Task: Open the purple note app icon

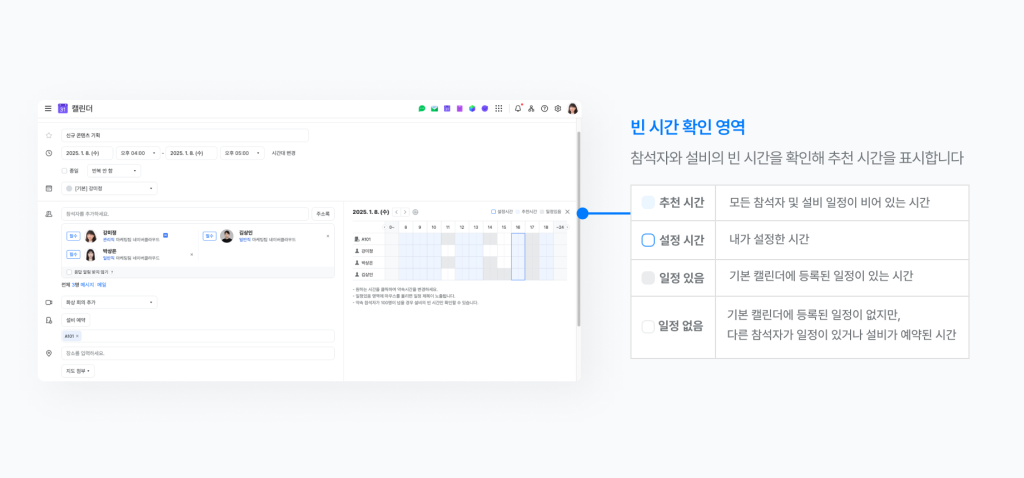Action: pyautogui.click(x=459, y=108)
